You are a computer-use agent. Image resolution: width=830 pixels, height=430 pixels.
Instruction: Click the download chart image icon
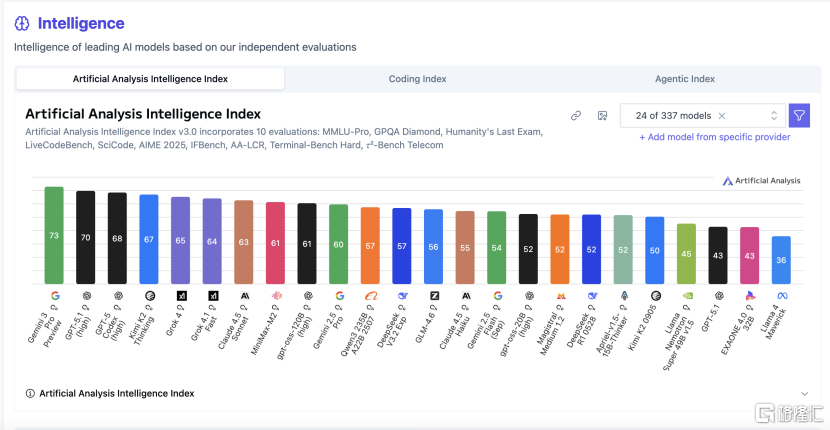(602, 116)
